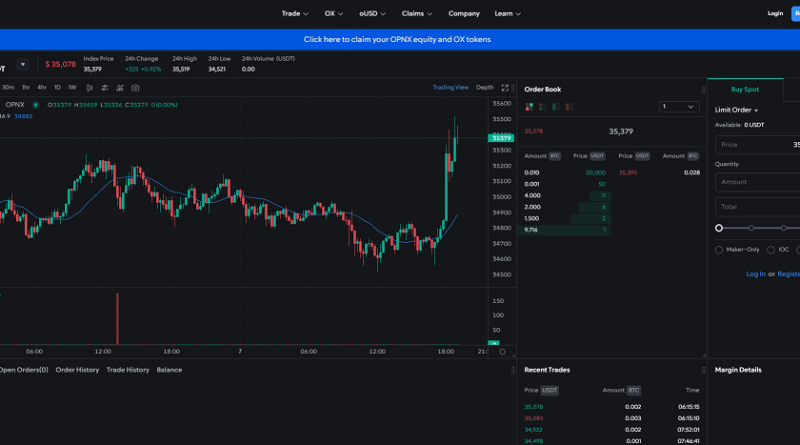Switch chart to Trading View
The image size is (800, 445).
[x=451, y=87]
